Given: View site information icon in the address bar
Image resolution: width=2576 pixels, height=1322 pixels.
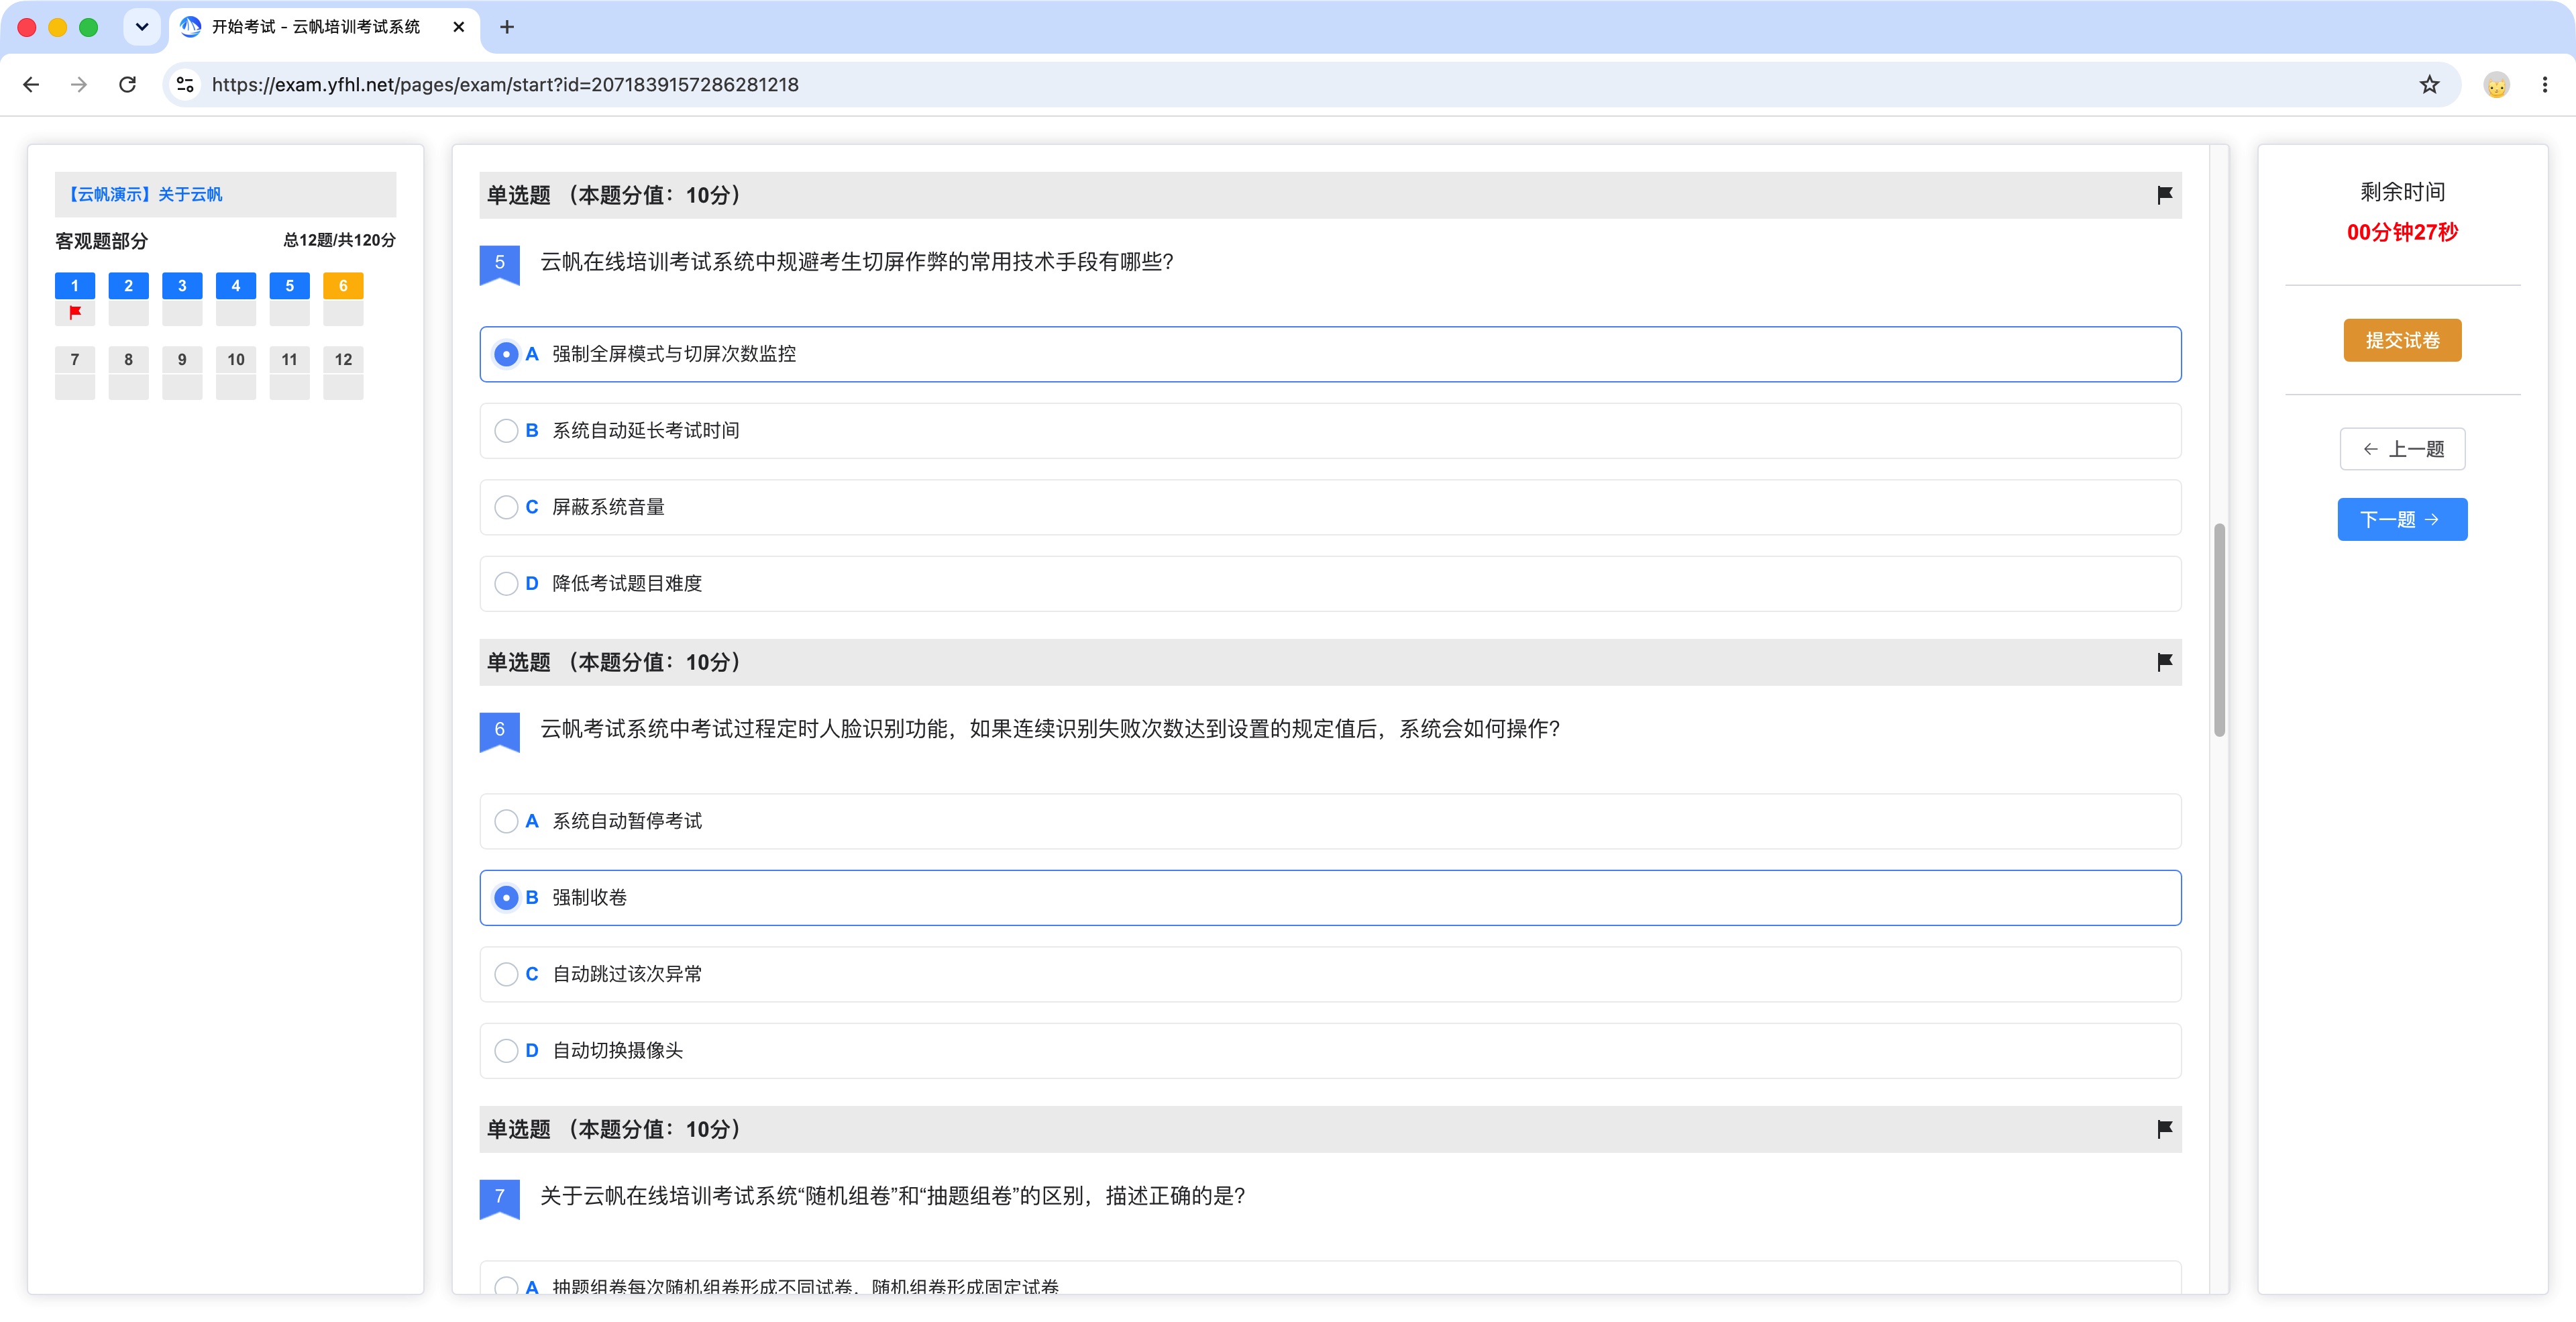Looking at the screenshot, I should (185, 85).
